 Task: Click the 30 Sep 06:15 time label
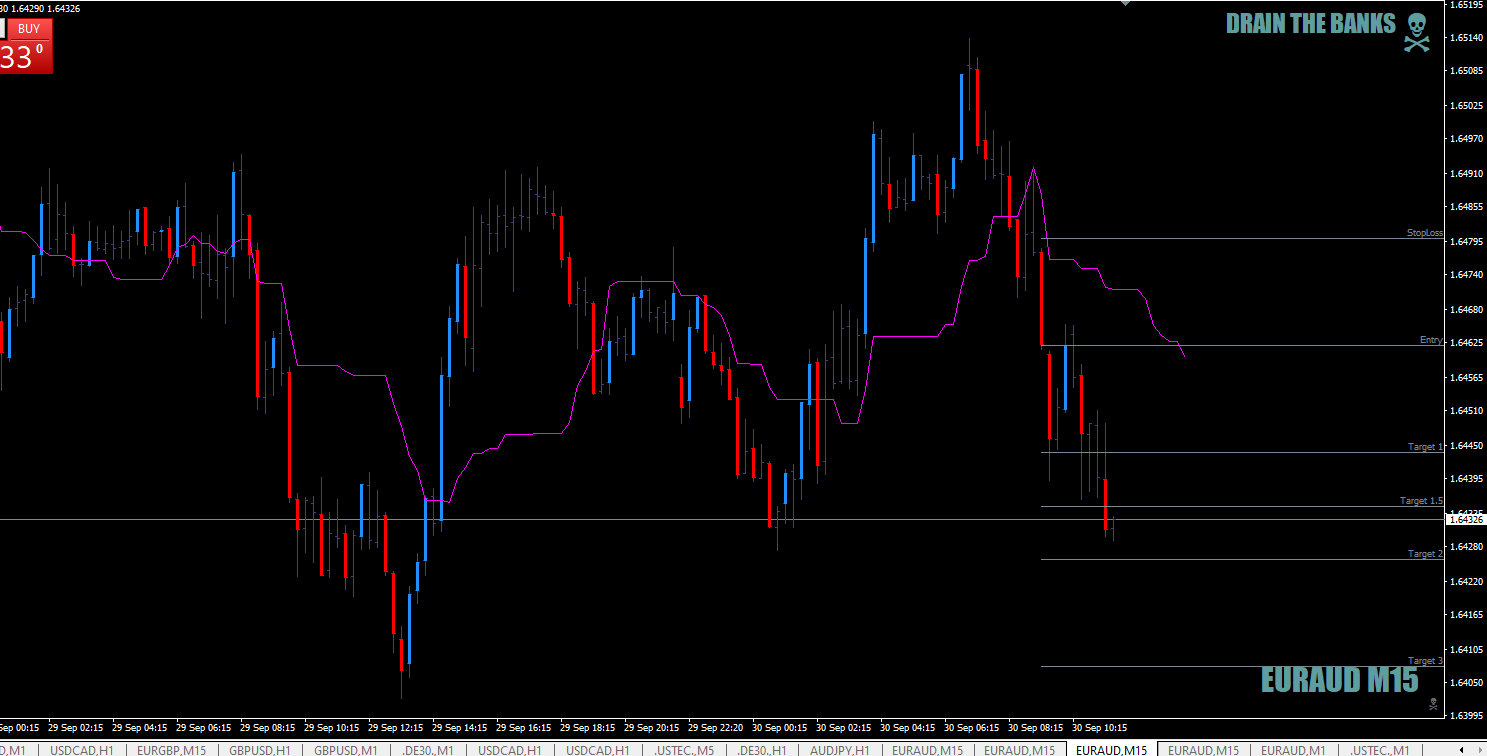tap(974, 728)
